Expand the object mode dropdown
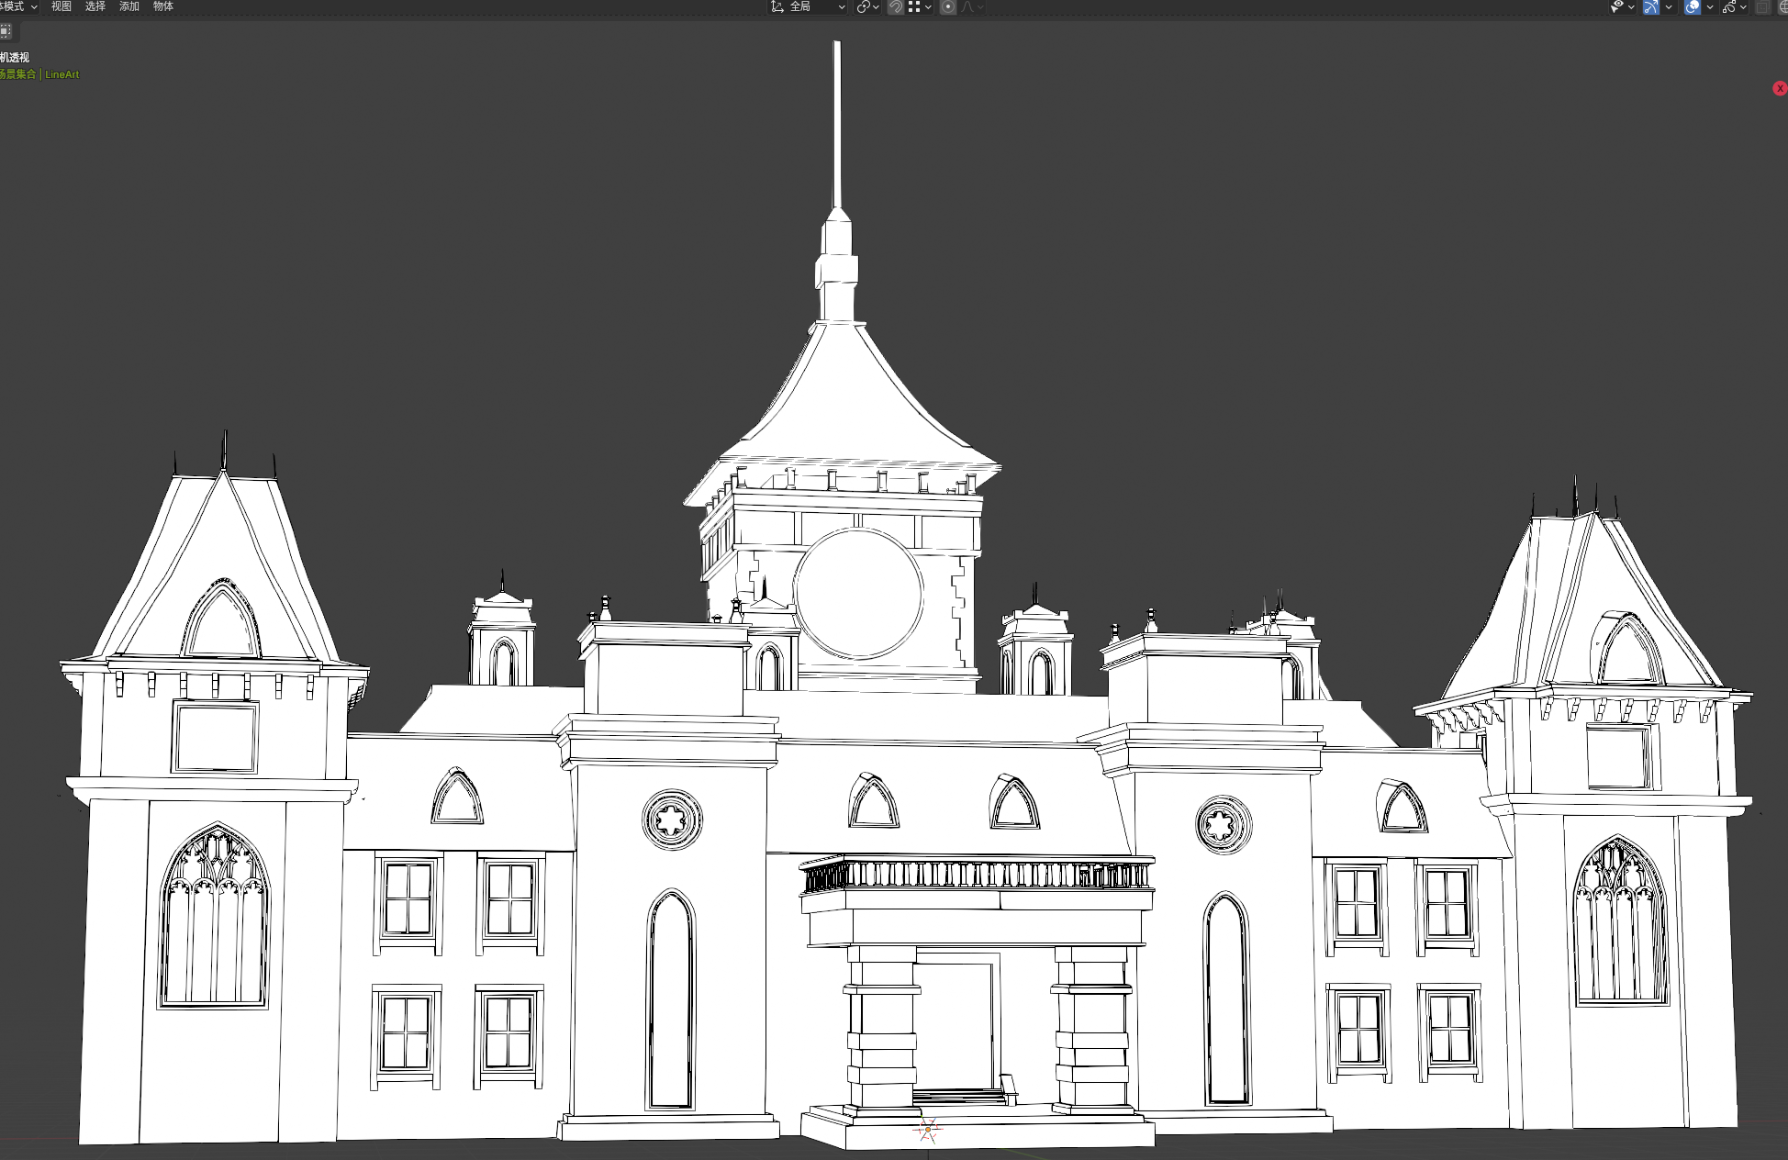Screen dimensions: 1788x1160 [x=19, y=7]
